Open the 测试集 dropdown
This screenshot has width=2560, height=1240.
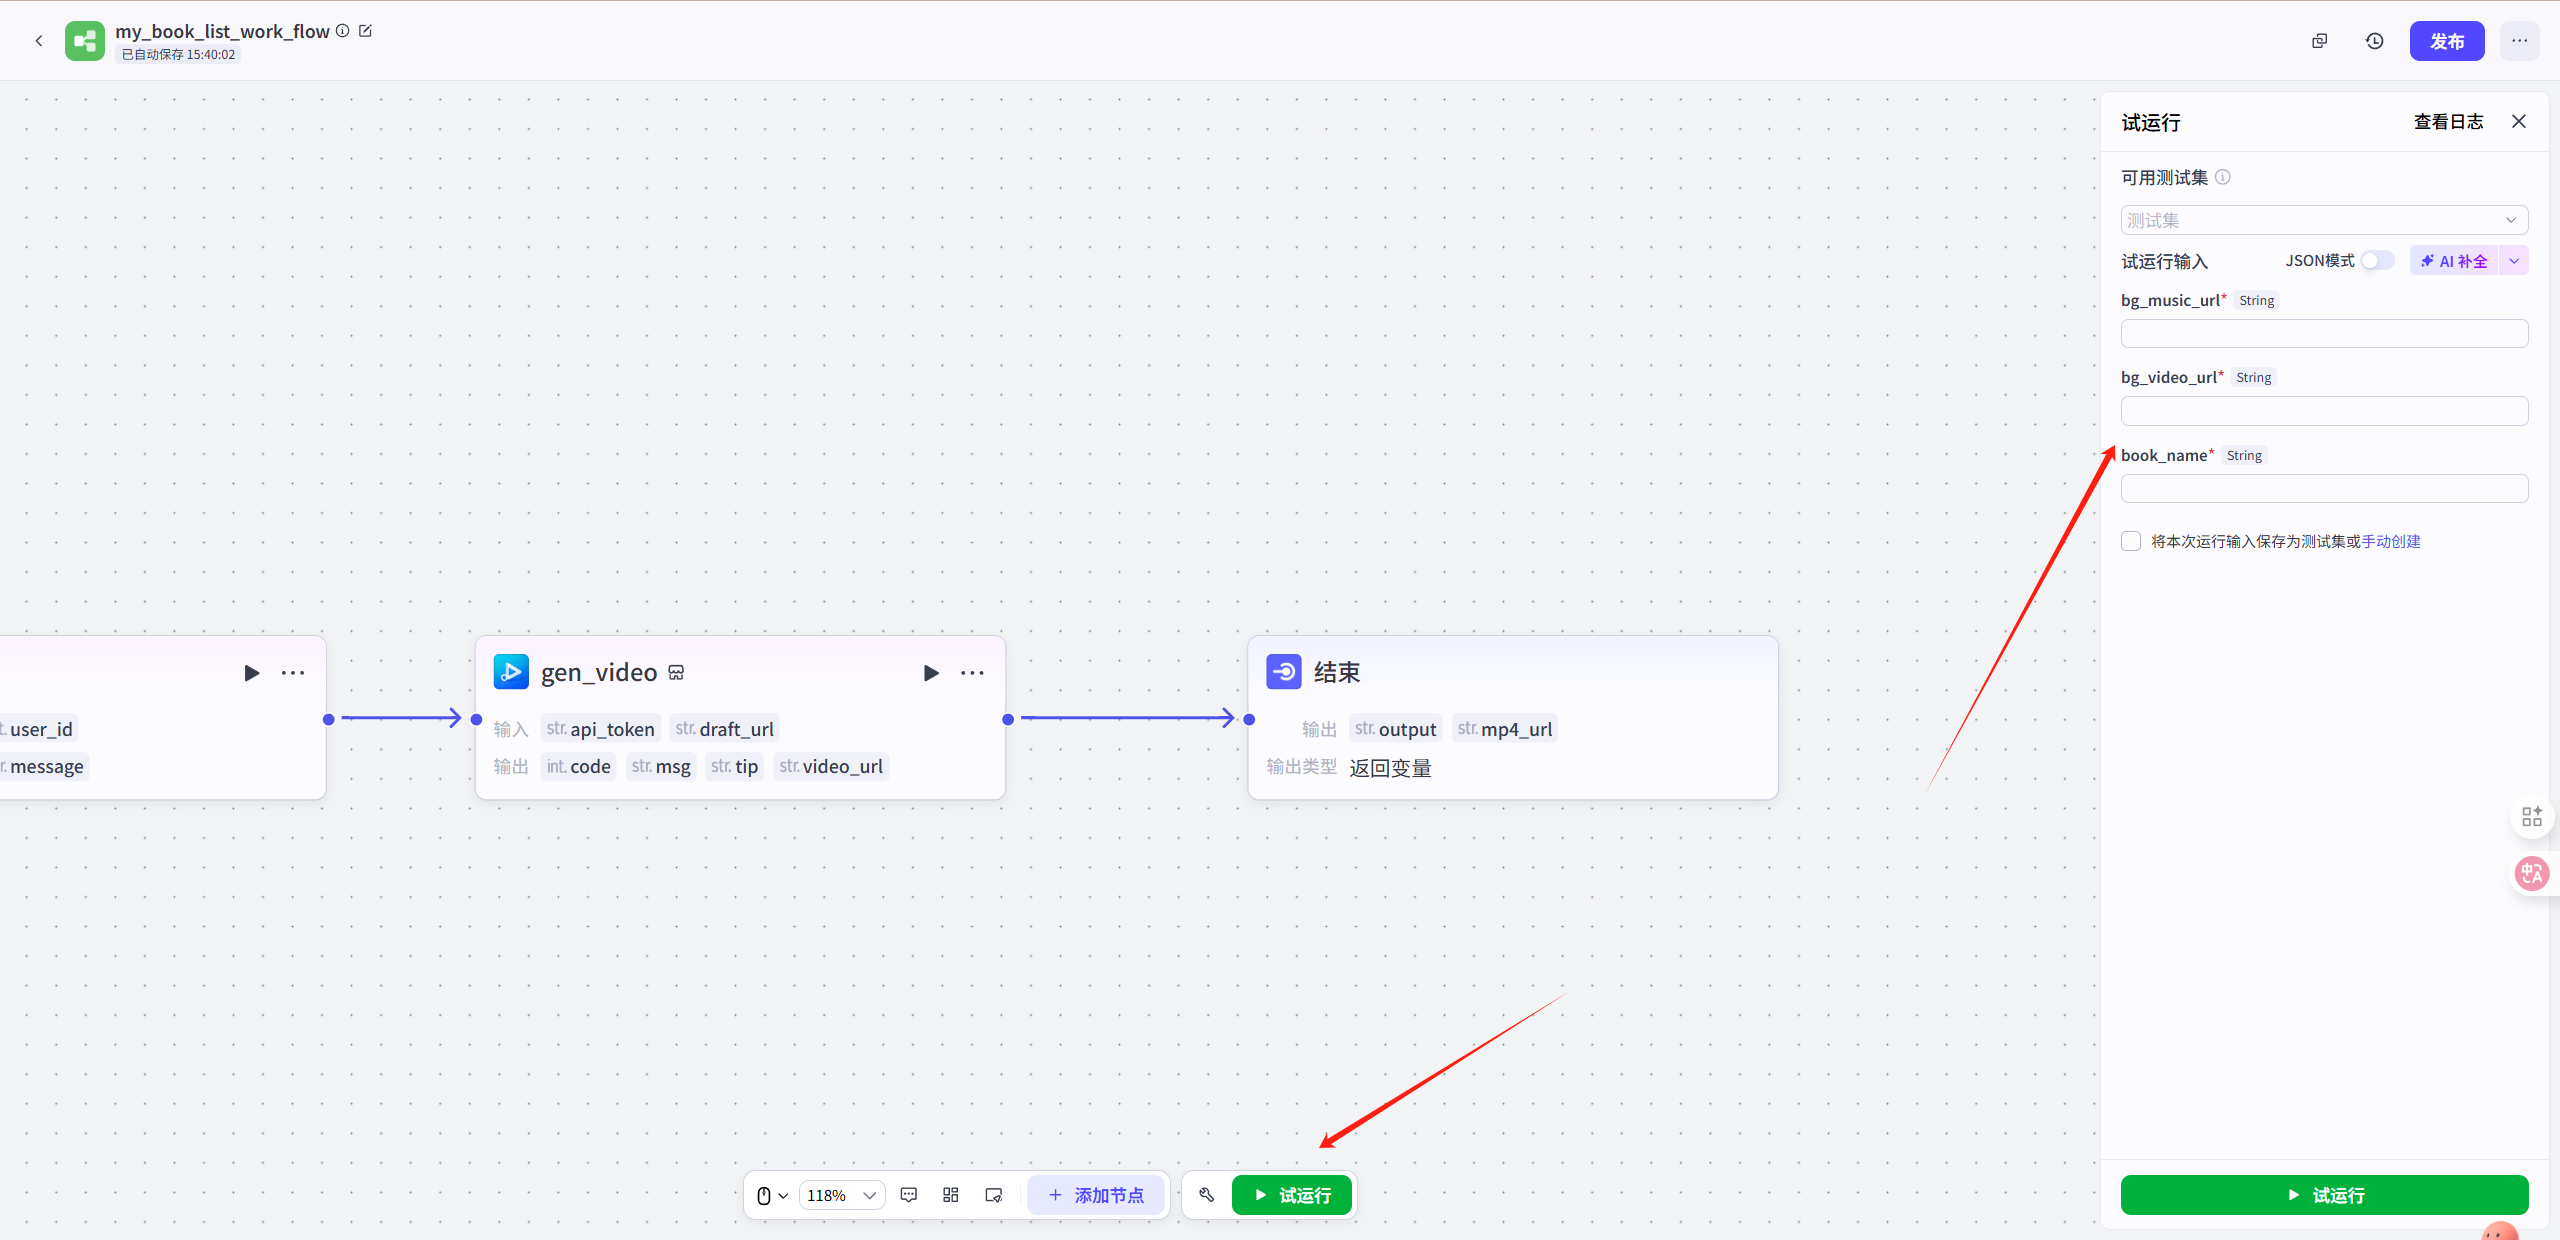coord(2323,220)
